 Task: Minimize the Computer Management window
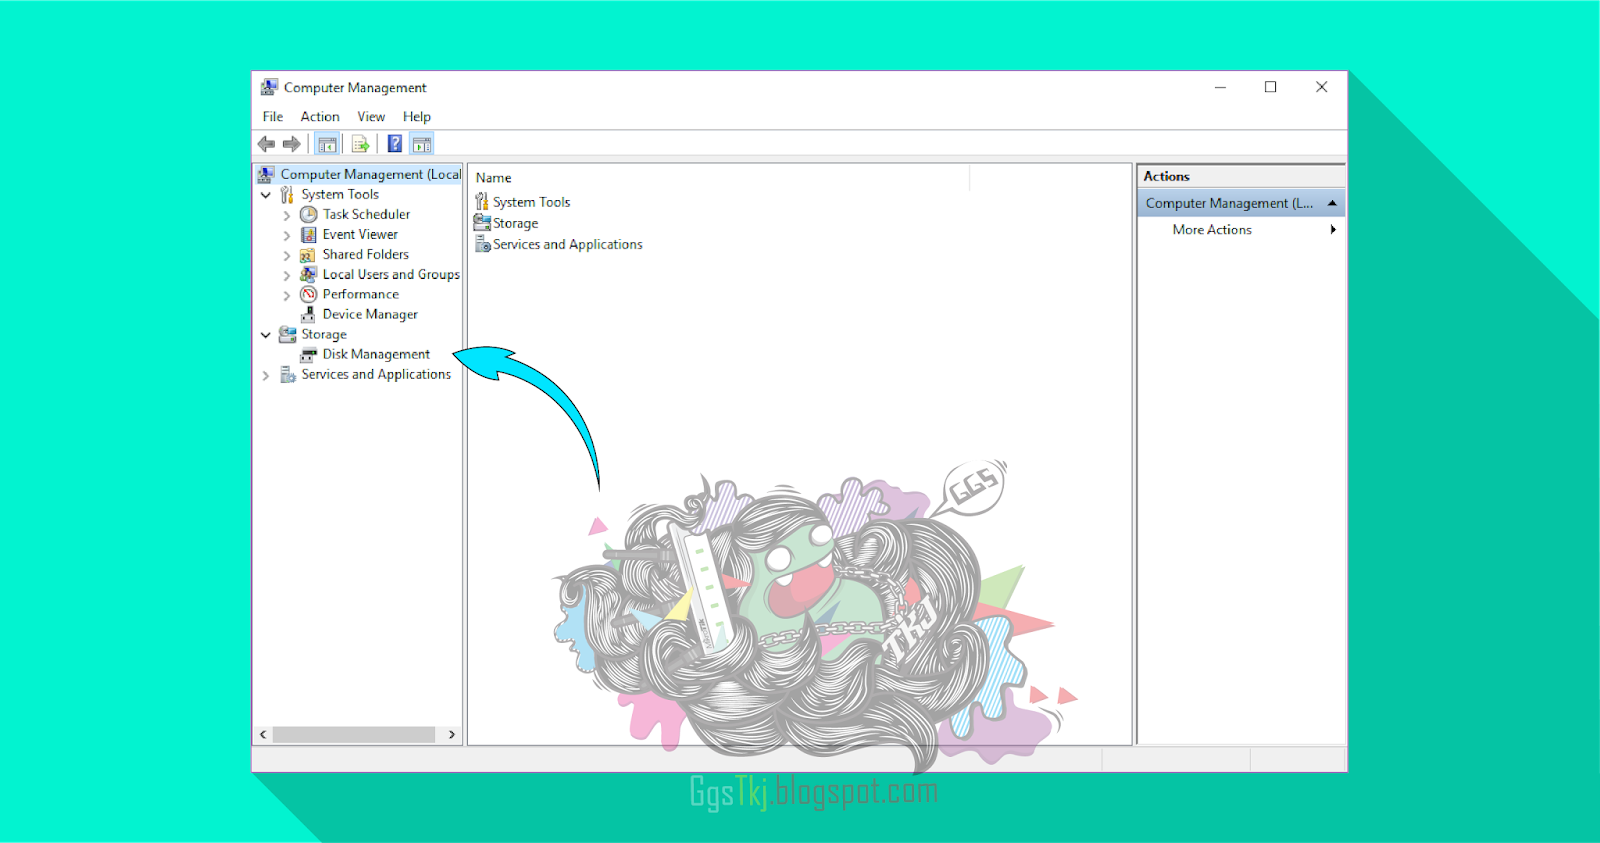[x=1220, y=87]
